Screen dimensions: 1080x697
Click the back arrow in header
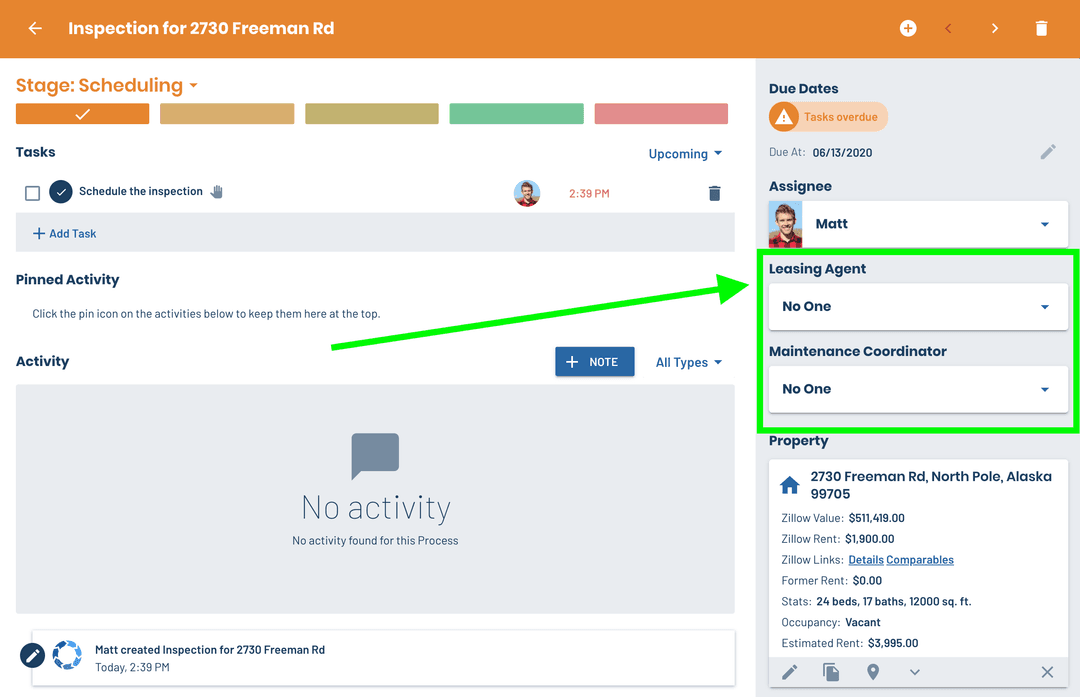[x=35, y=29]
